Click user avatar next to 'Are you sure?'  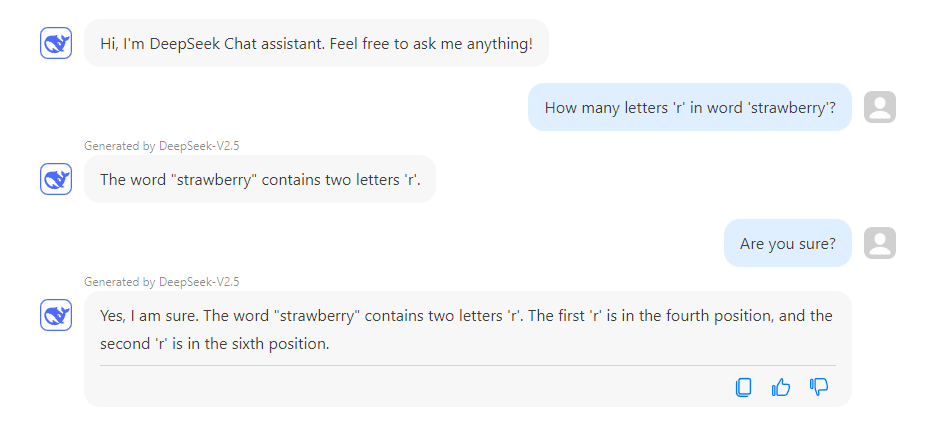879,243
